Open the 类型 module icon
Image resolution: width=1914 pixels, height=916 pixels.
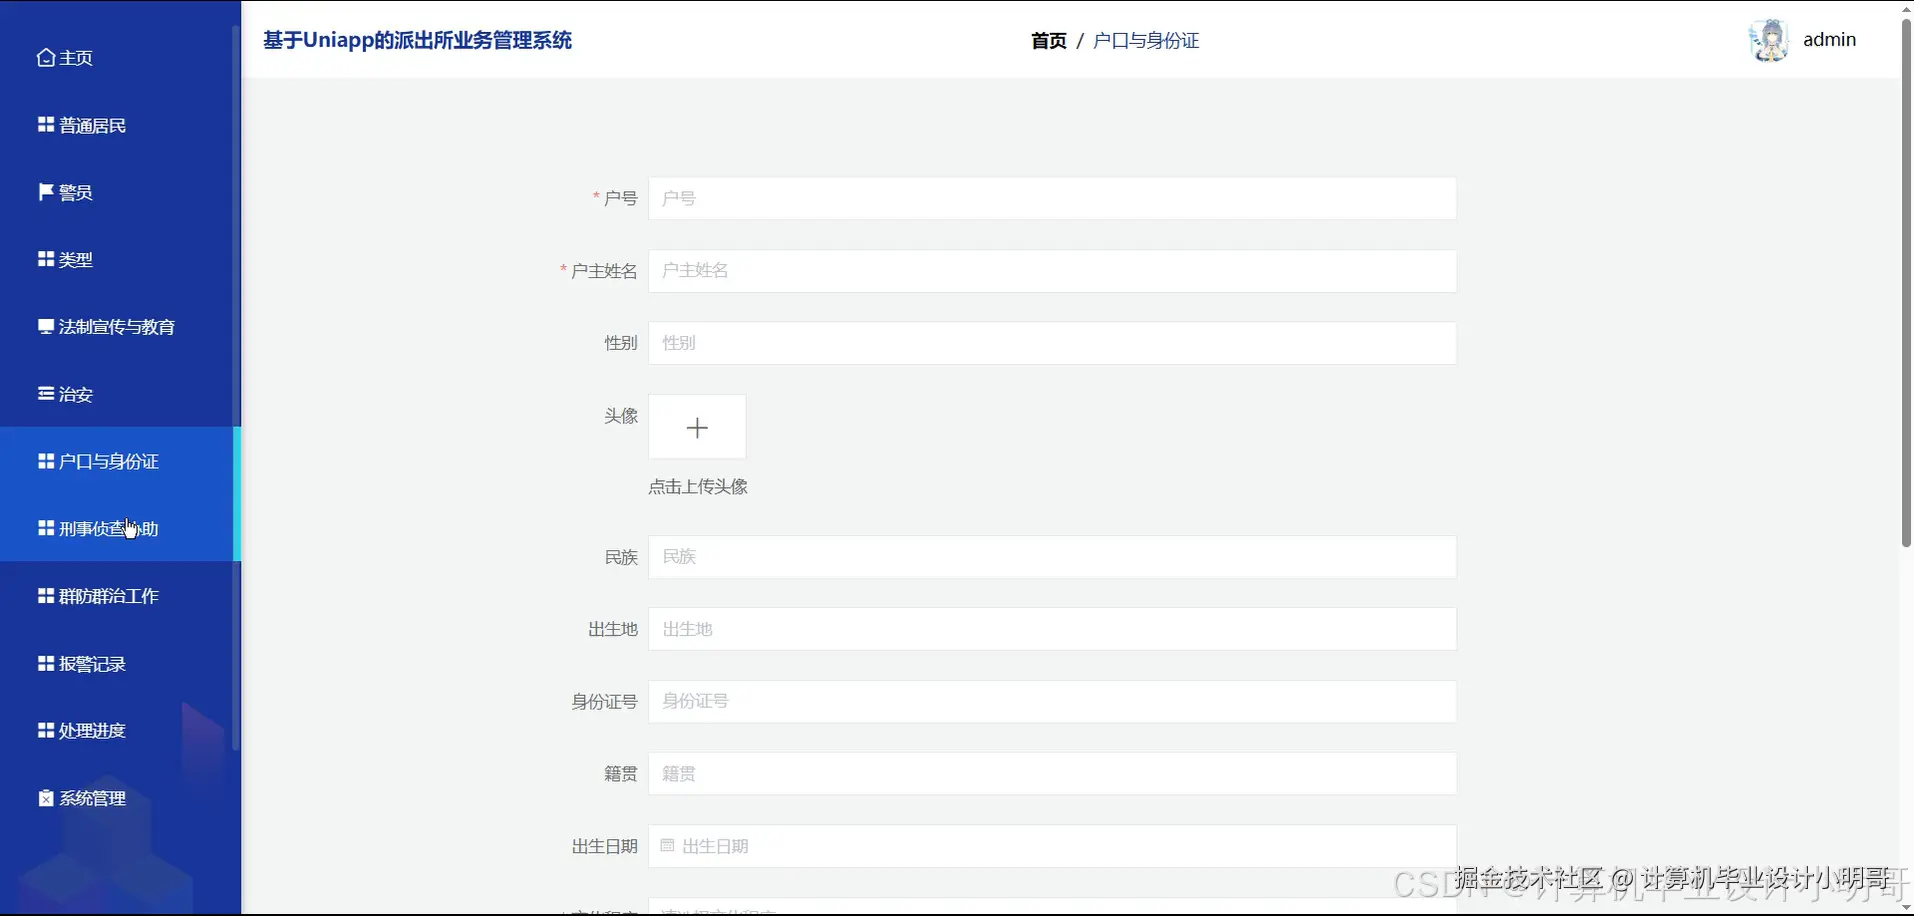(43, 258)
